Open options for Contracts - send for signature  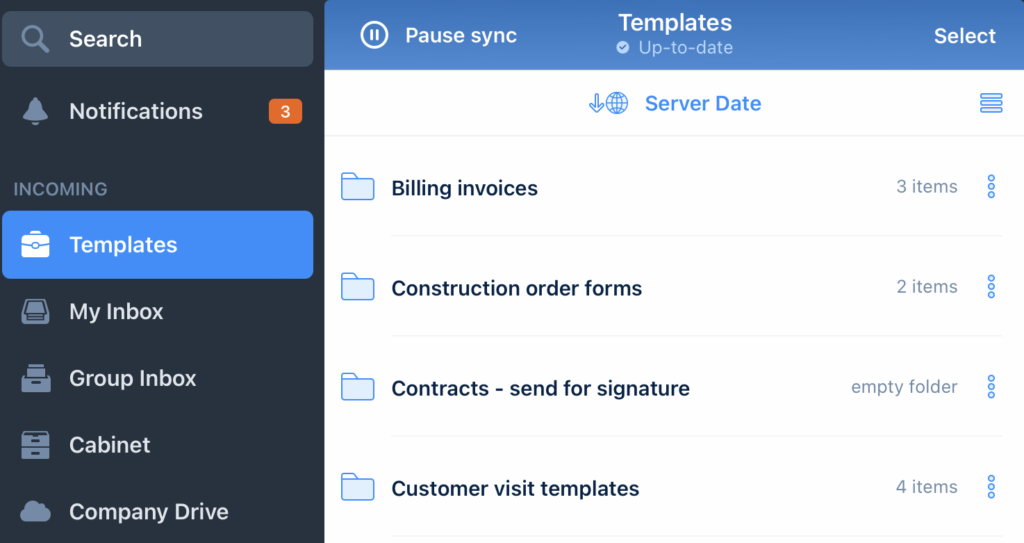pos(990,387)
